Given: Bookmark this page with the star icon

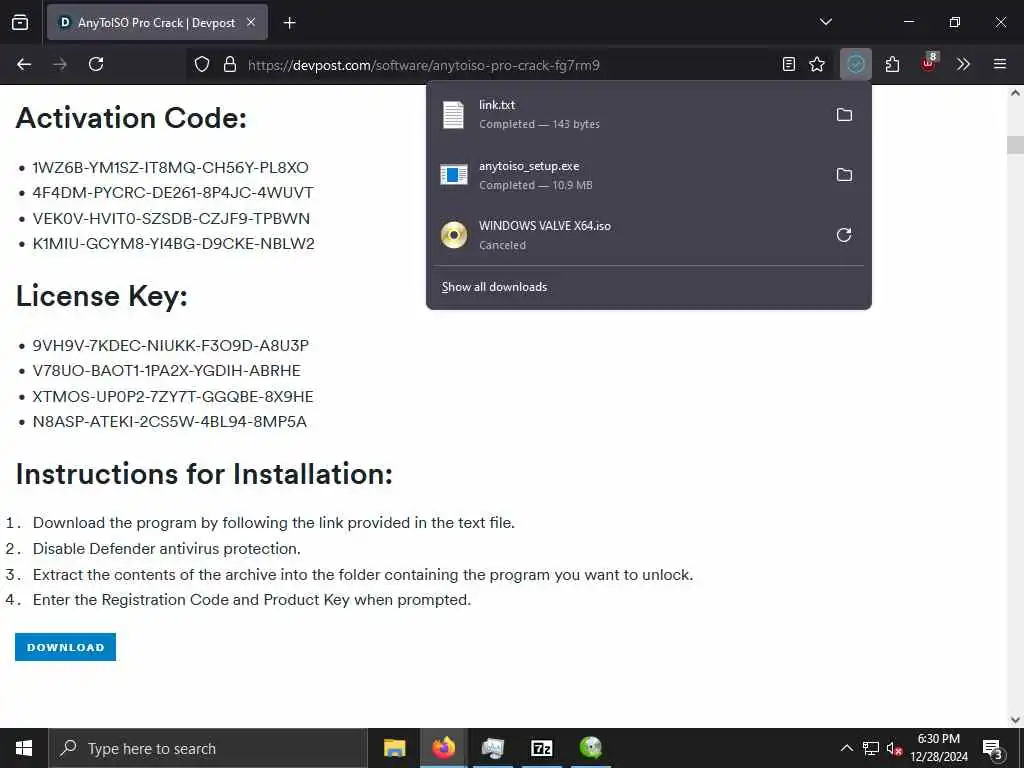Looking at the screenshot, I should (817, 64).
